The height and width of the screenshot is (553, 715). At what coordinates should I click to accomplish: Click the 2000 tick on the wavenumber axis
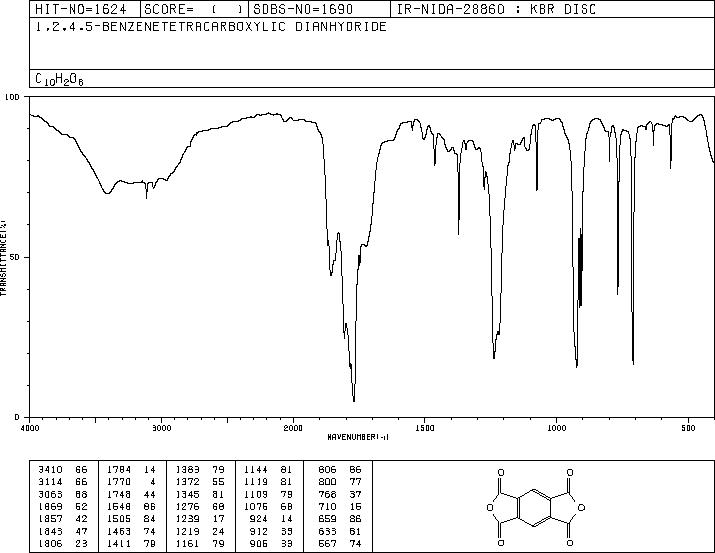point(293,428)
